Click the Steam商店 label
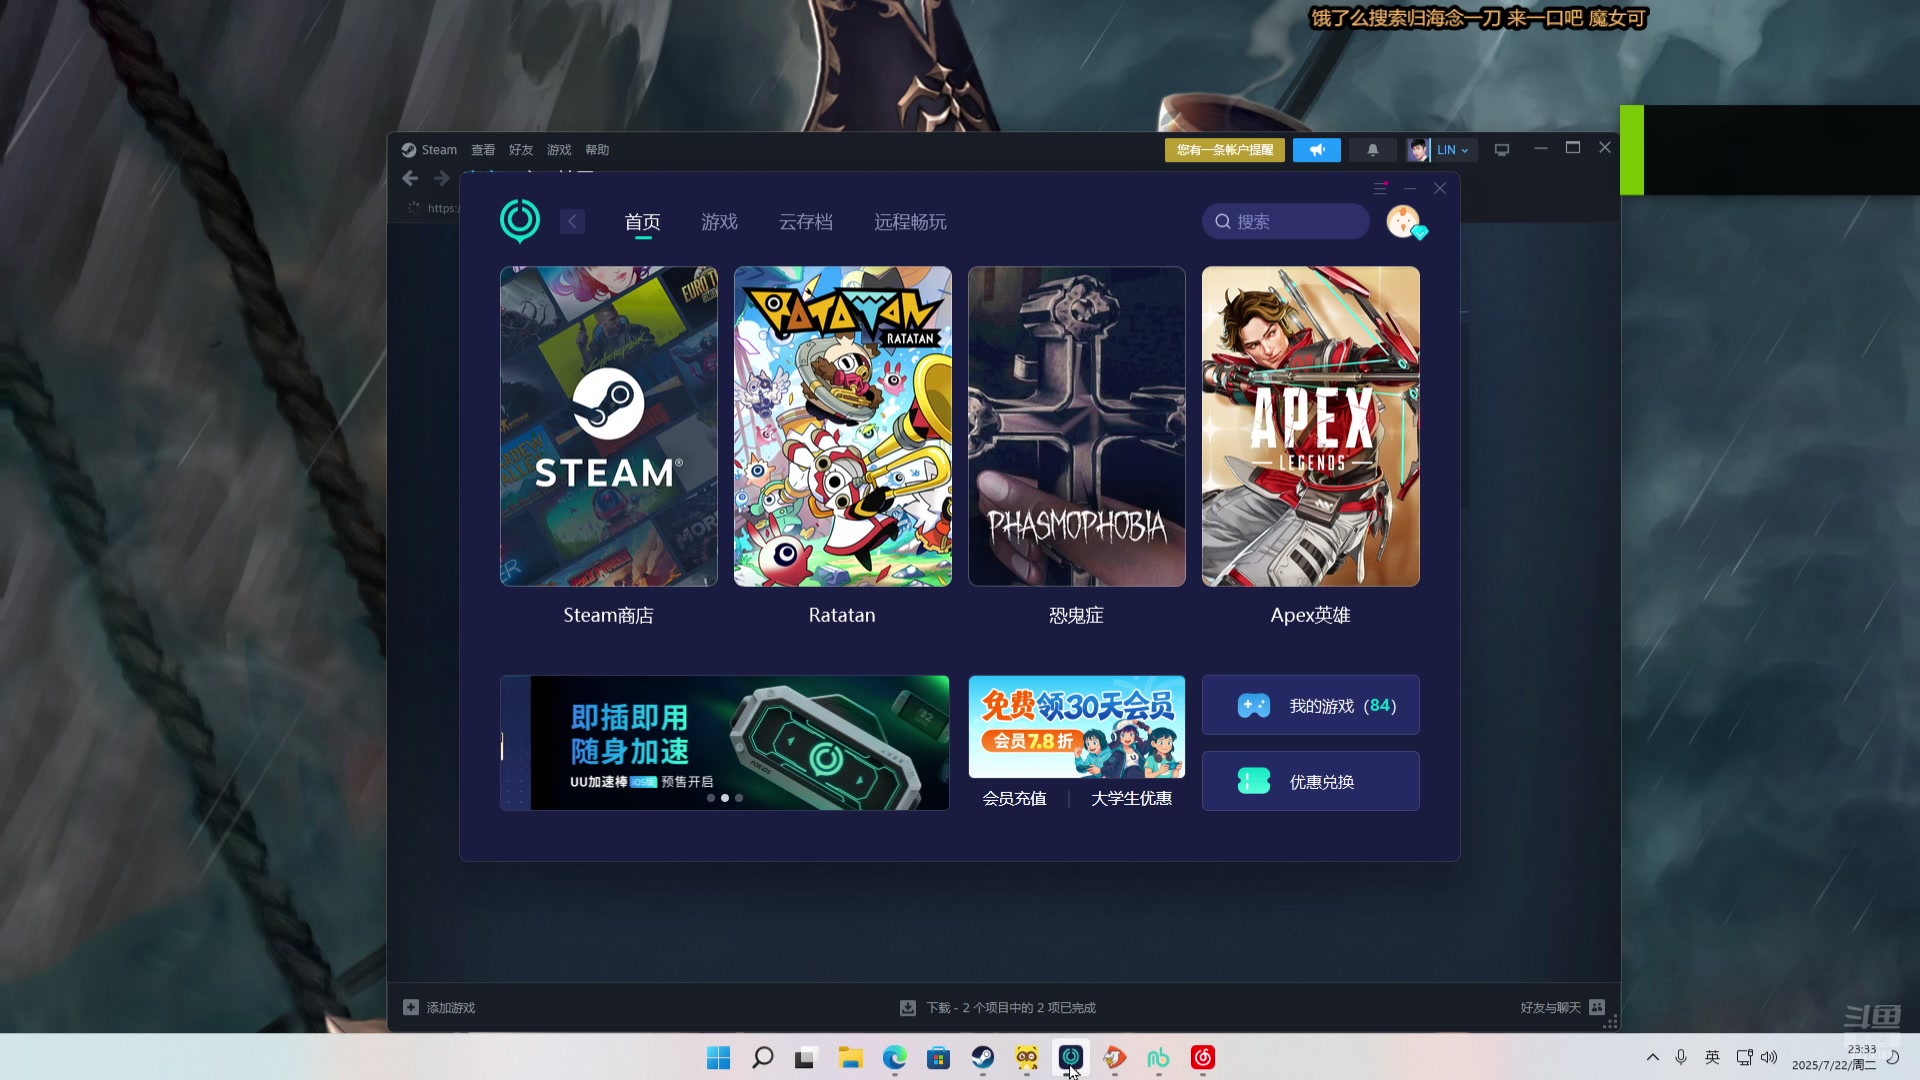Viewport: 1920px width, 1080px height. coord(608,615)
